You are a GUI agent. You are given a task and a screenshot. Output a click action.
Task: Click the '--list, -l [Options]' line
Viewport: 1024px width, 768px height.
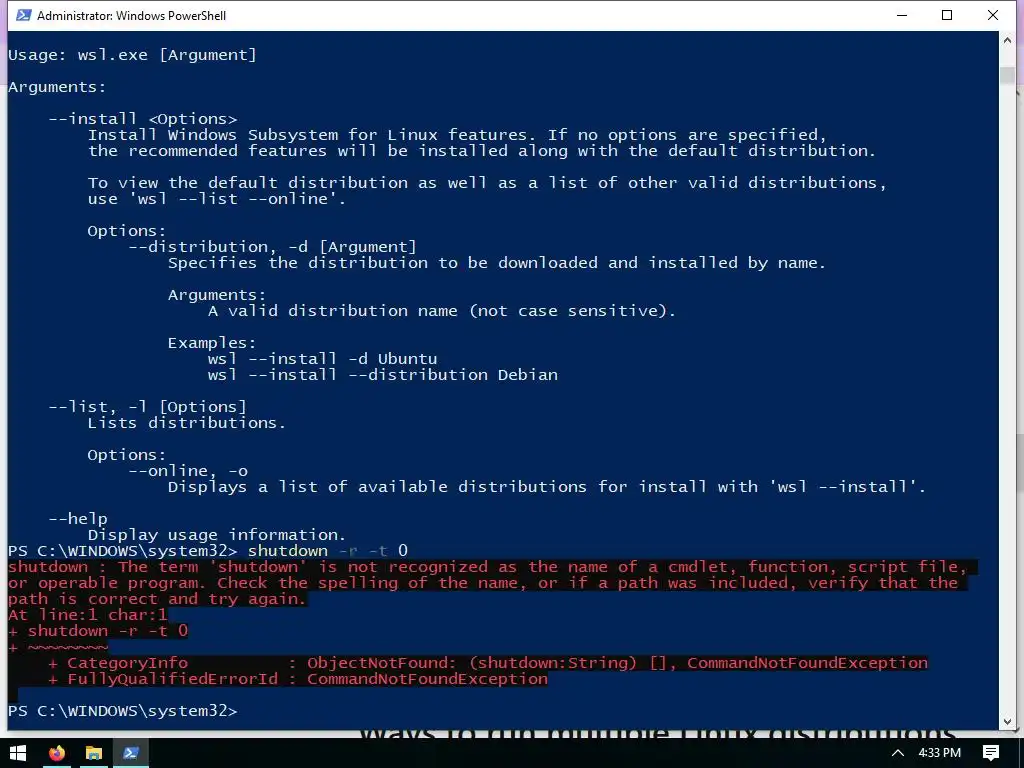148,407
